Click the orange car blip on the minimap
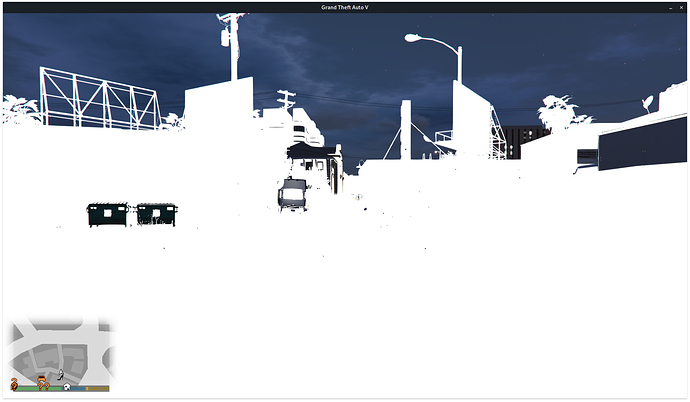690x402 pixels. click(41, 379)
